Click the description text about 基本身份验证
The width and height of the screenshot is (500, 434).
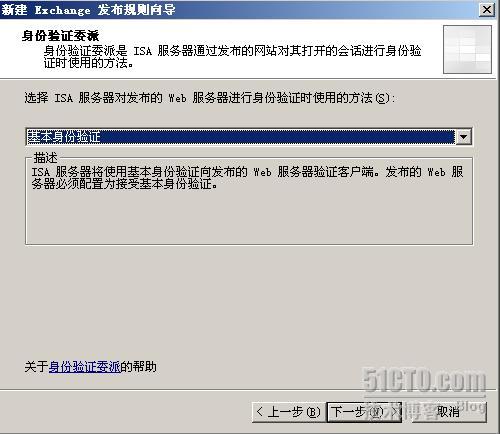pos(247,178)
